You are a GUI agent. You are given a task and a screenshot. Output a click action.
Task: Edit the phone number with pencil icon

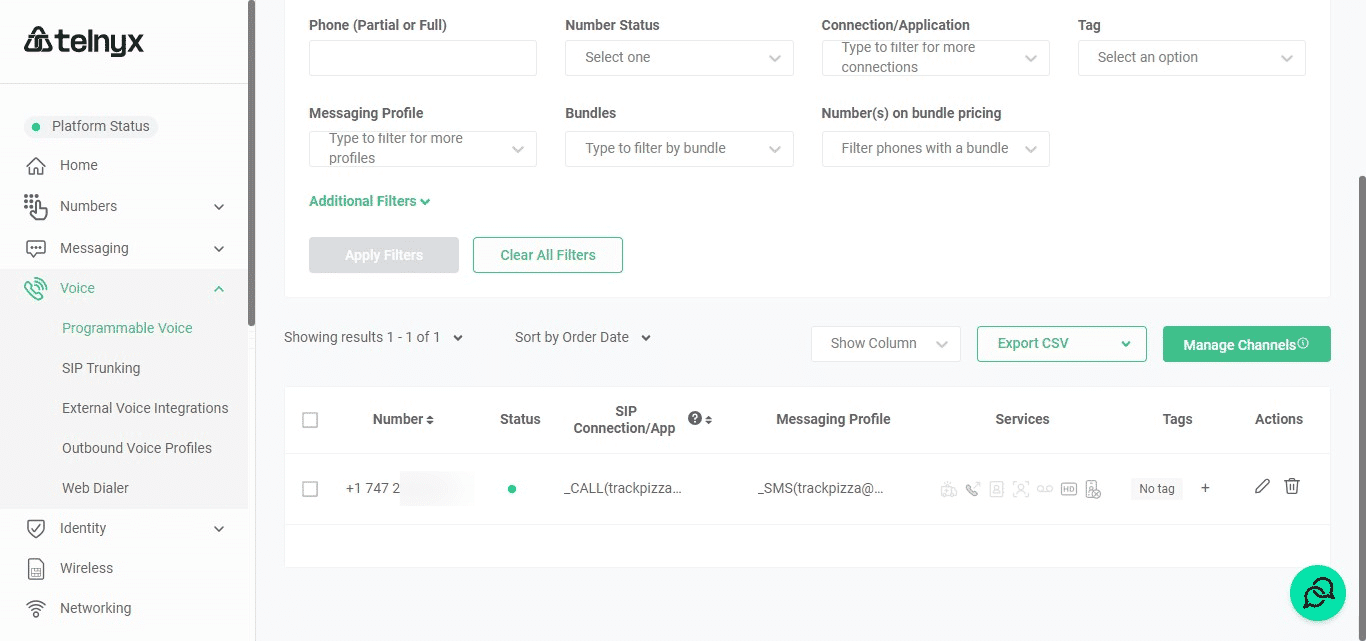(x=1262, y=486)
